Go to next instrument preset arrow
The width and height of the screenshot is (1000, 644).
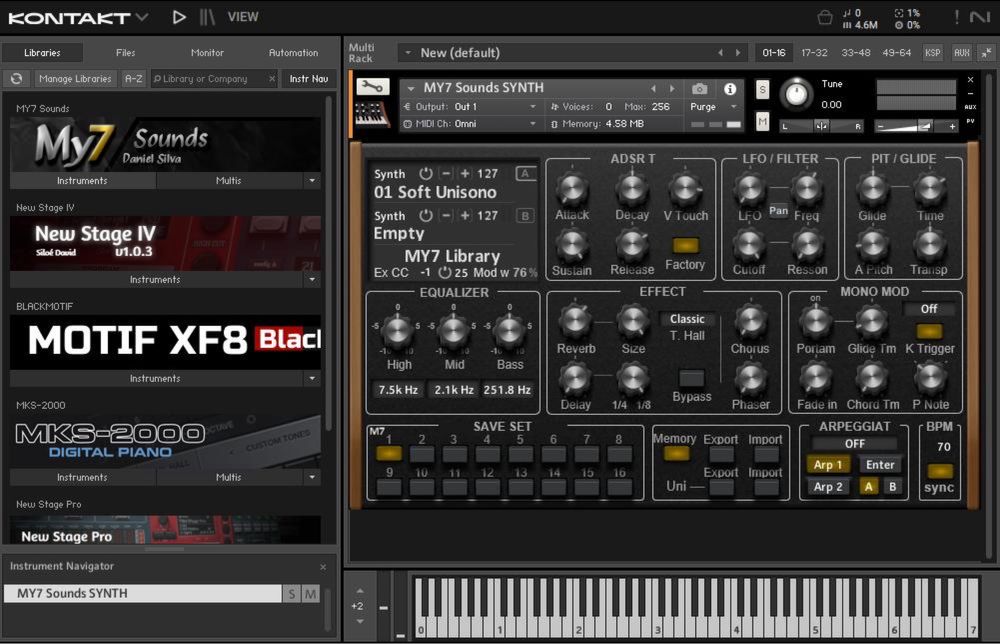[x=672, y=89]
